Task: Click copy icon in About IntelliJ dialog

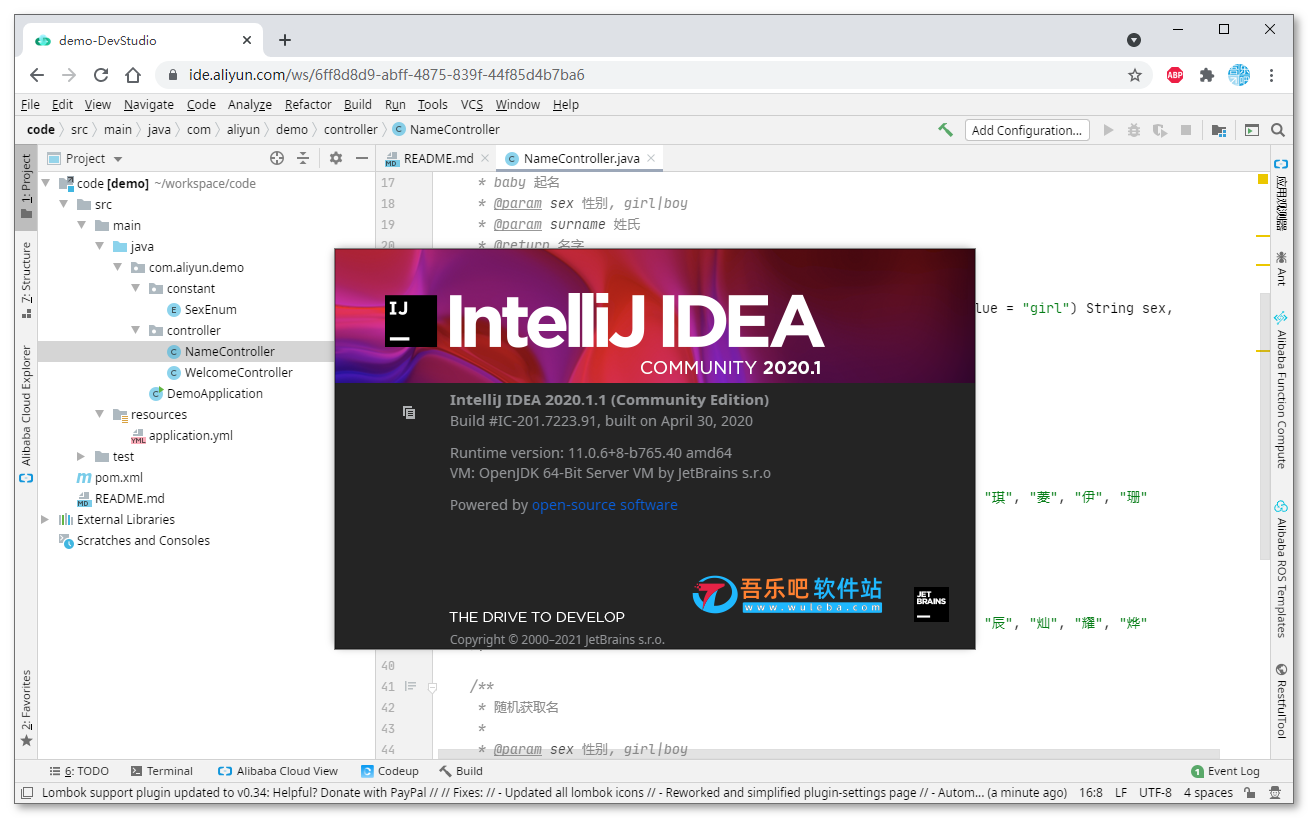Action: tap(409, 412)
